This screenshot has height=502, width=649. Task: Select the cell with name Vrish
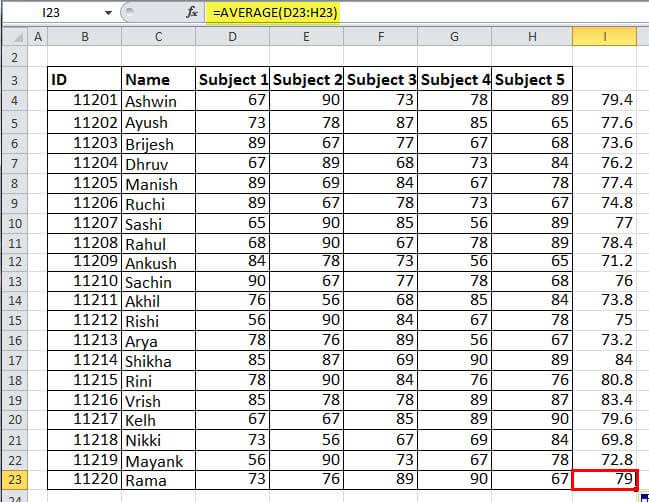[159, 400]
